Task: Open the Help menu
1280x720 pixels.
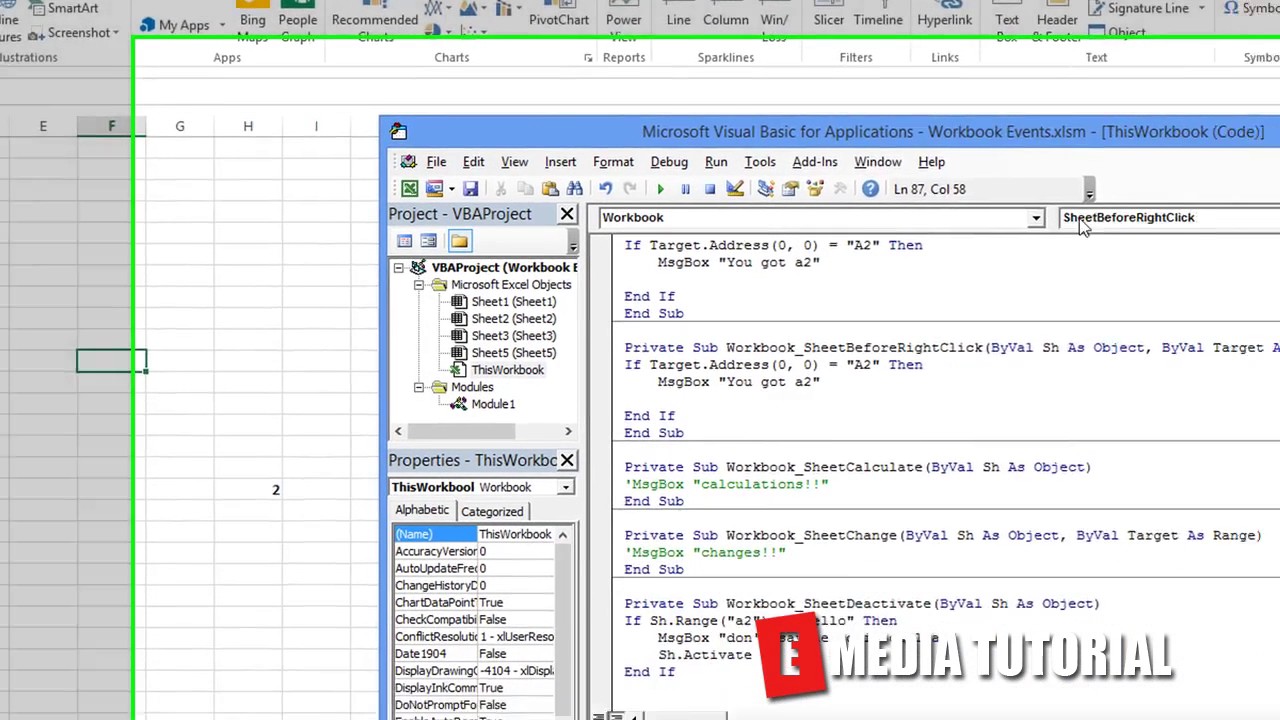Action: point(932,162)
